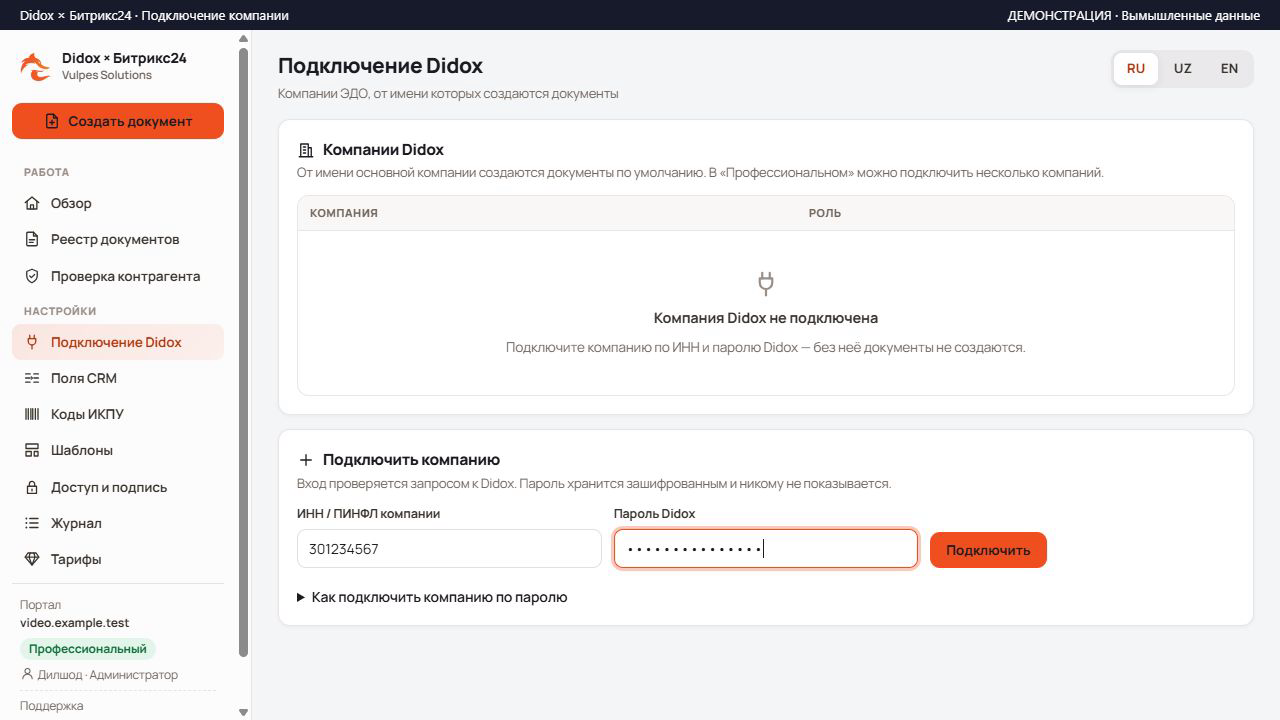
Task: Open the Шаблоны page
Action: (x=118, y=450)
